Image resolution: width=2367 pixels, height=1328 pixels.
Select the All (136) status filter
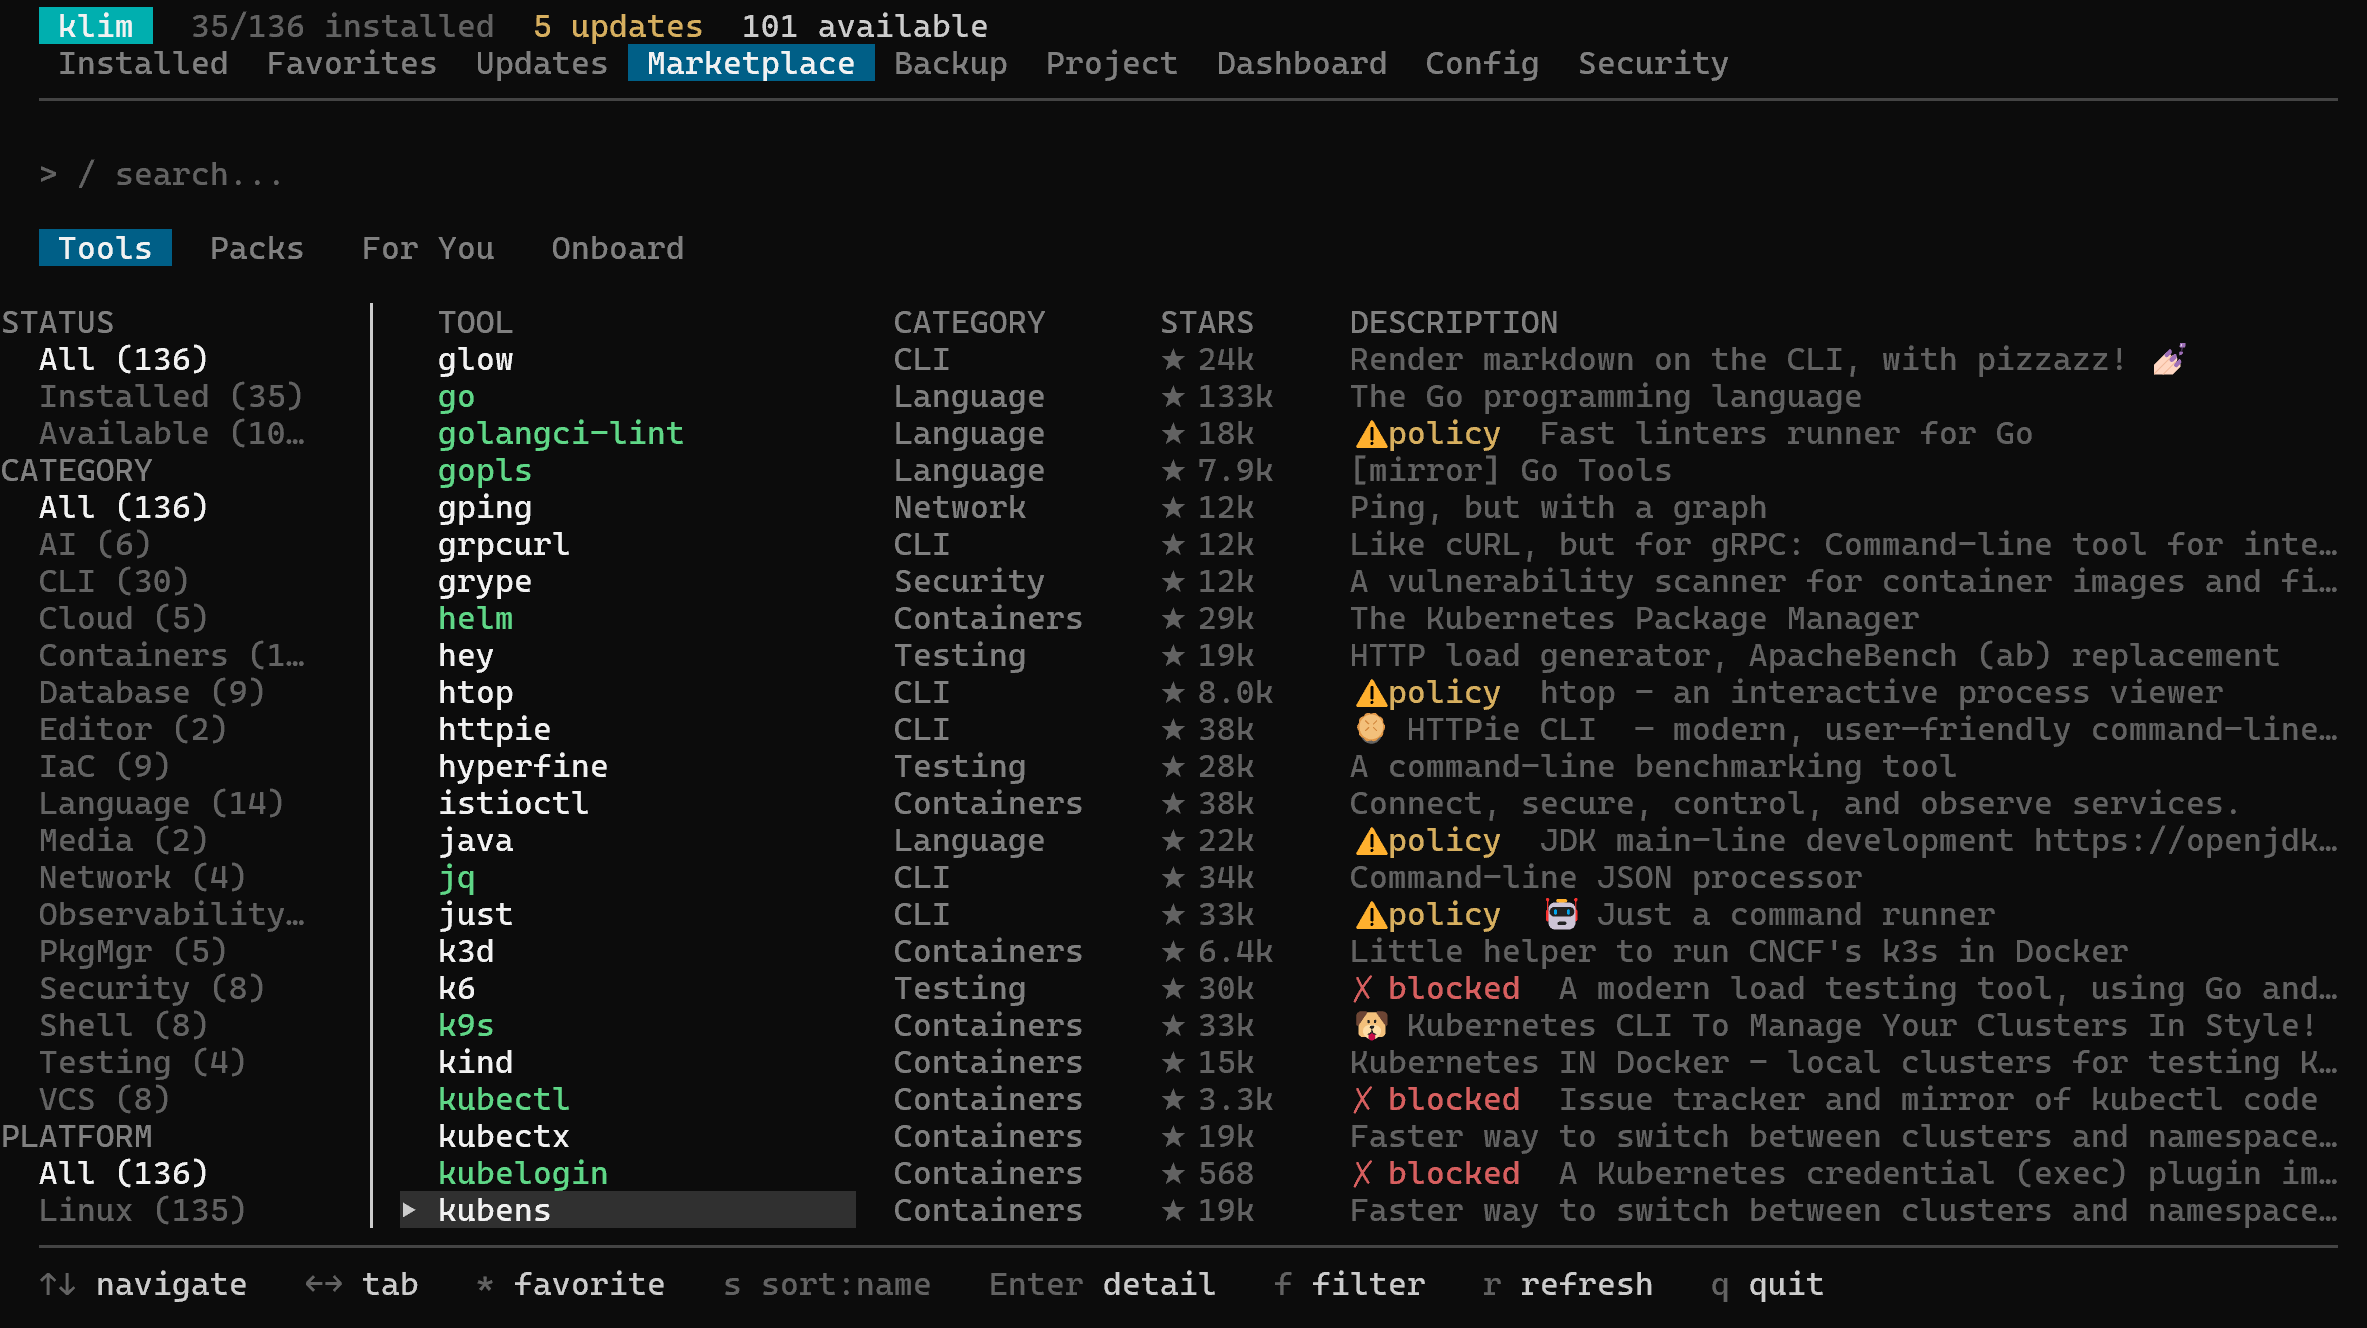tap(124, 359)
